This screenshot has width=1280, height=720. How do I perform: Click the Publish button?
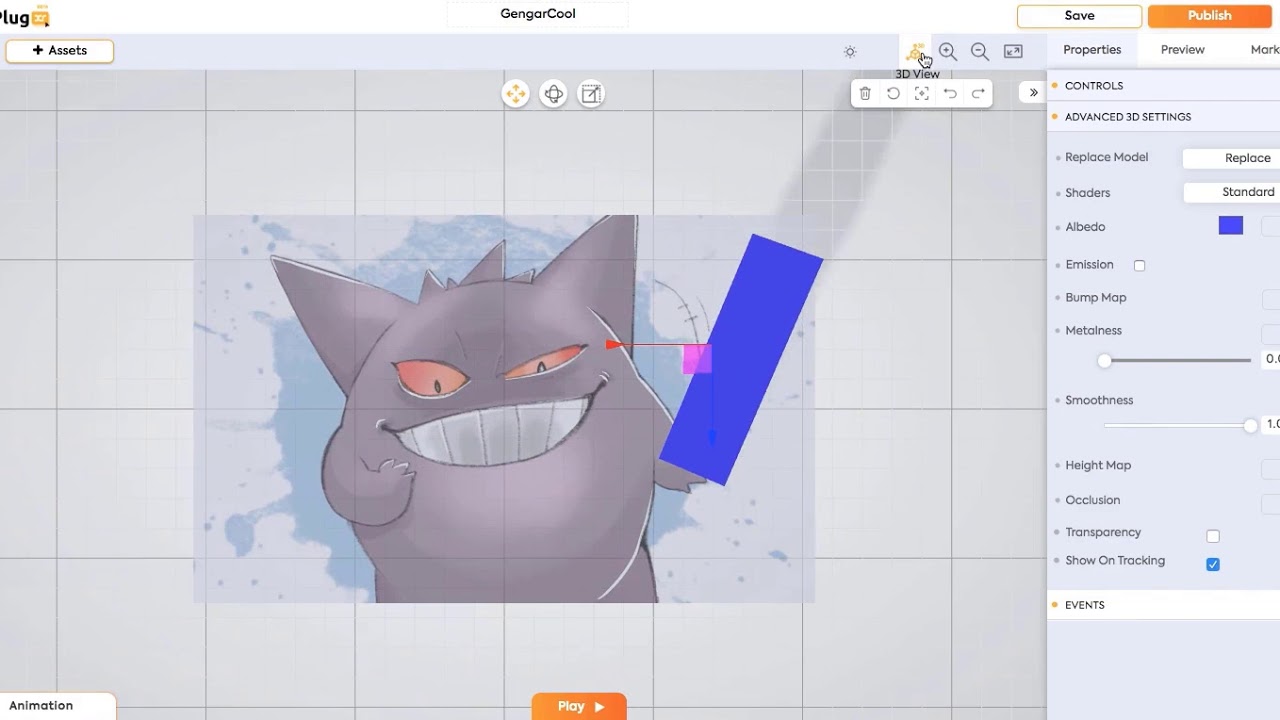(x=1210, y=16)
